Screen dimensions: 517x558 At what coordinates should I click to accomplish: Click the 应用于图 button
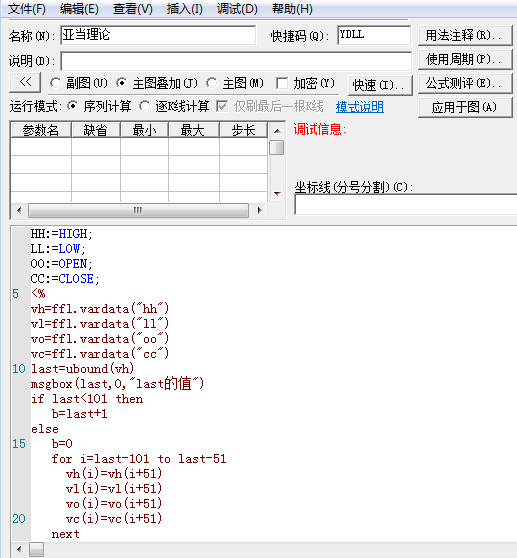tap(465, 107)
